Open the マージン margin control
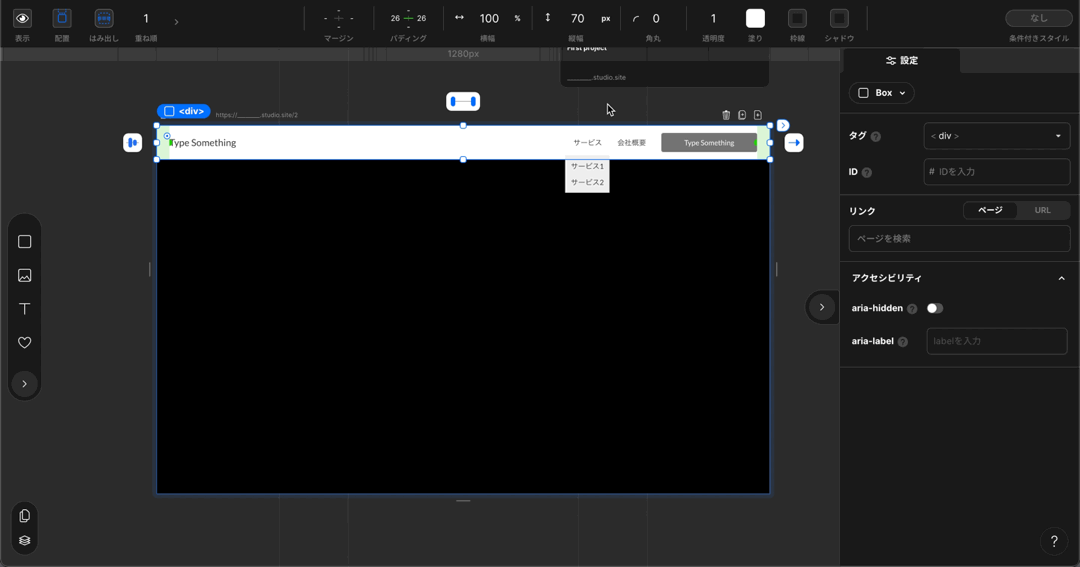Image resolution: width=1080 pixels, height=567 pixels. click(x=338, y=19)
